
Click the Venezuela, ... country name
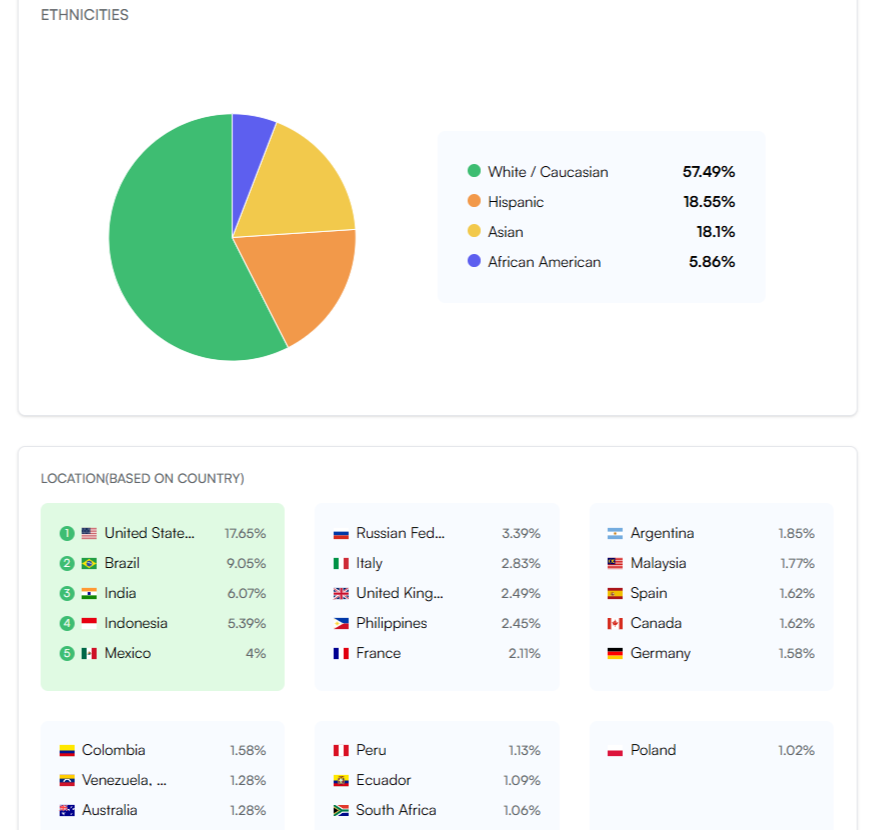[124, 781]
